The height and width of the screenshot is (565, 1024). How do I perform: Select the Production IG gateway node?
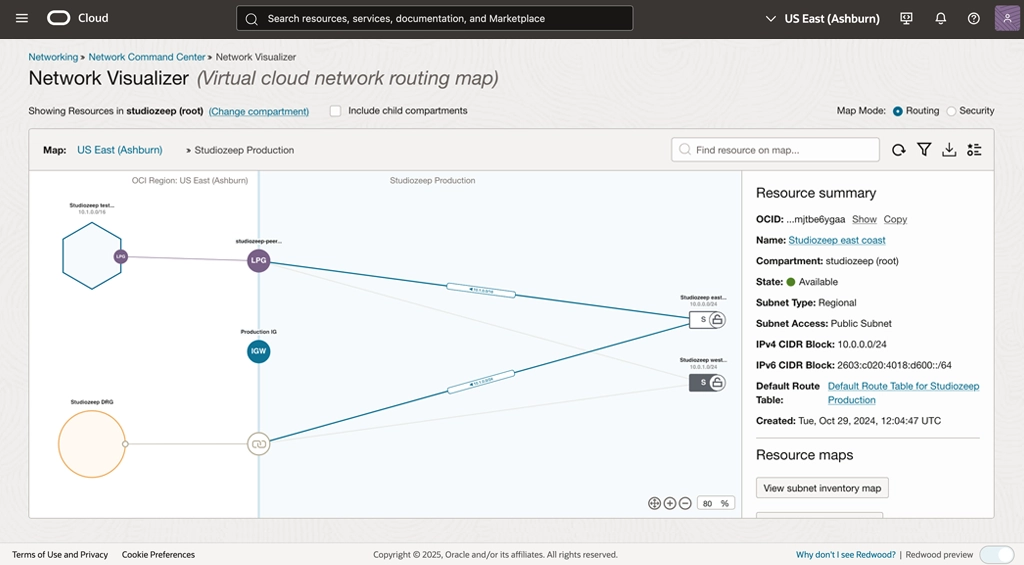tap(258, 351)
